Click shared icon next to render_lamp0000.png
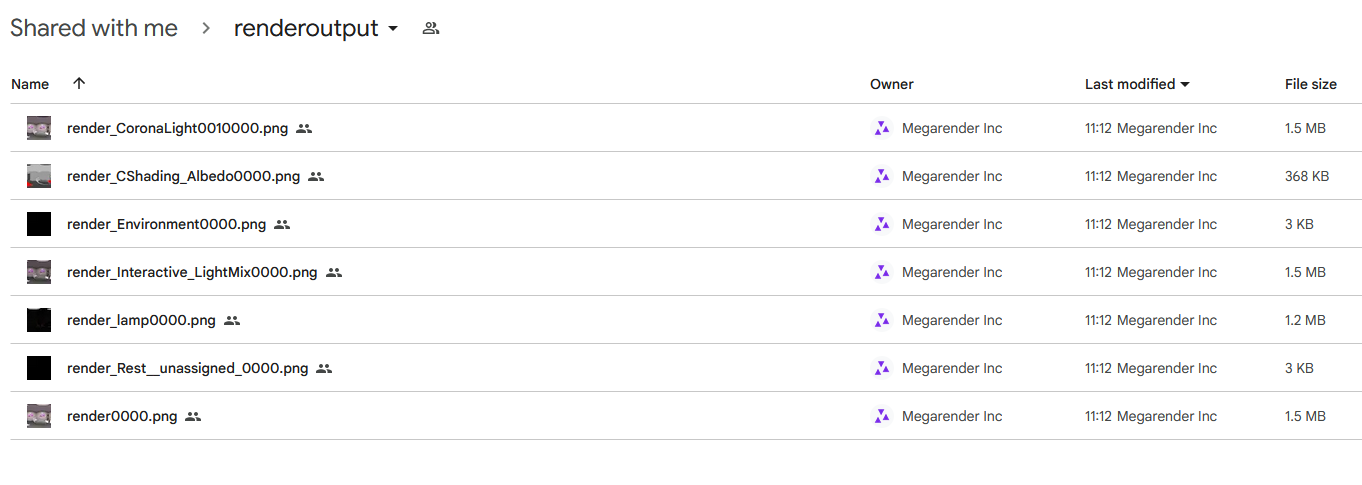Viewport: 1362px width, 485px height. (232, 321)
